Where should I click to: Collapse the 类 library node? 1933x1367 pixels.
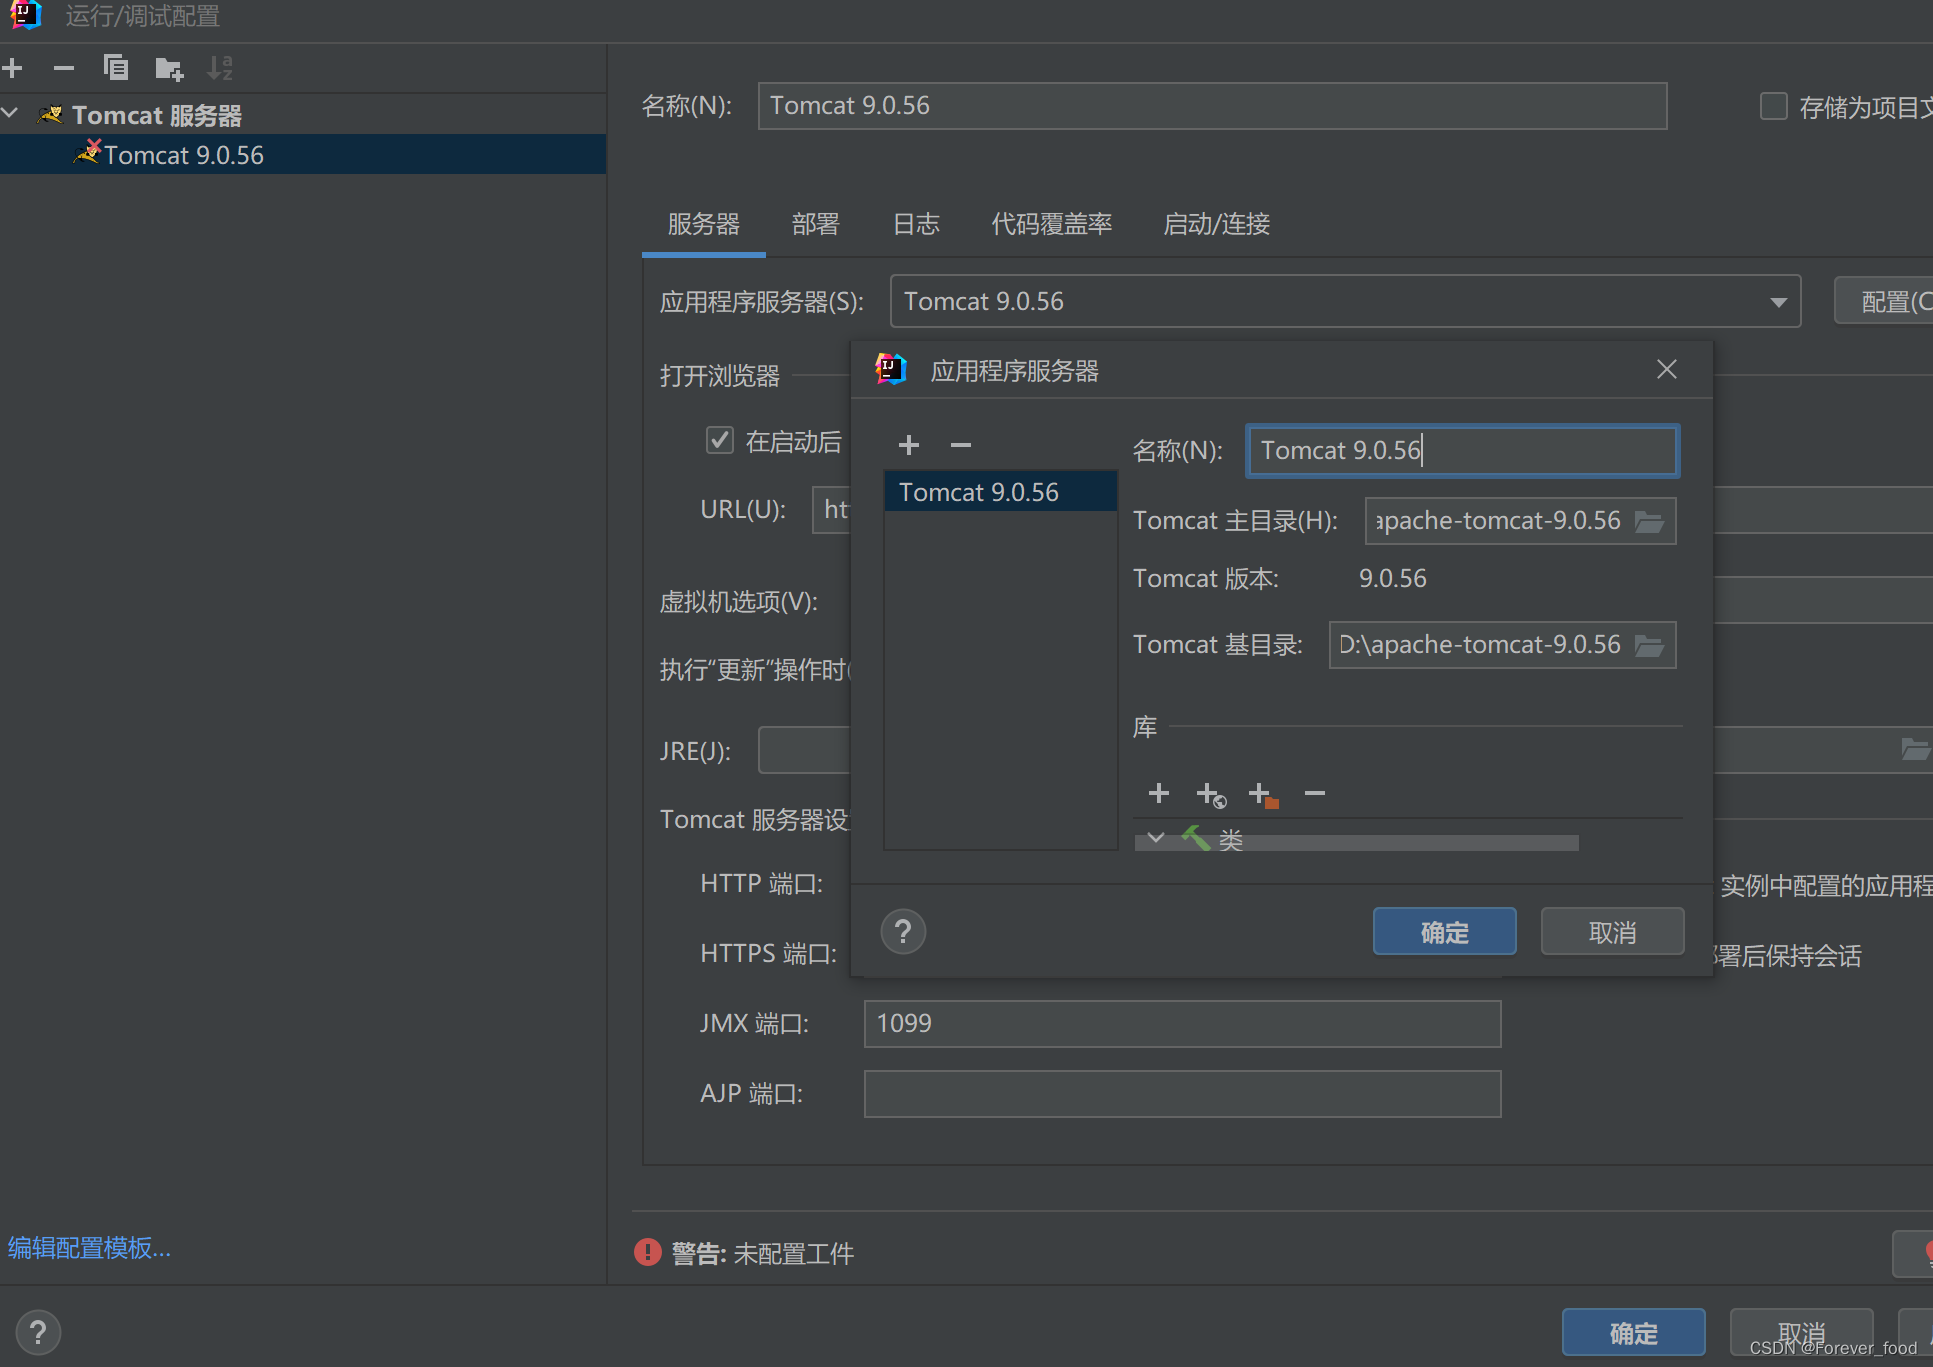[x=1156, y=838]
